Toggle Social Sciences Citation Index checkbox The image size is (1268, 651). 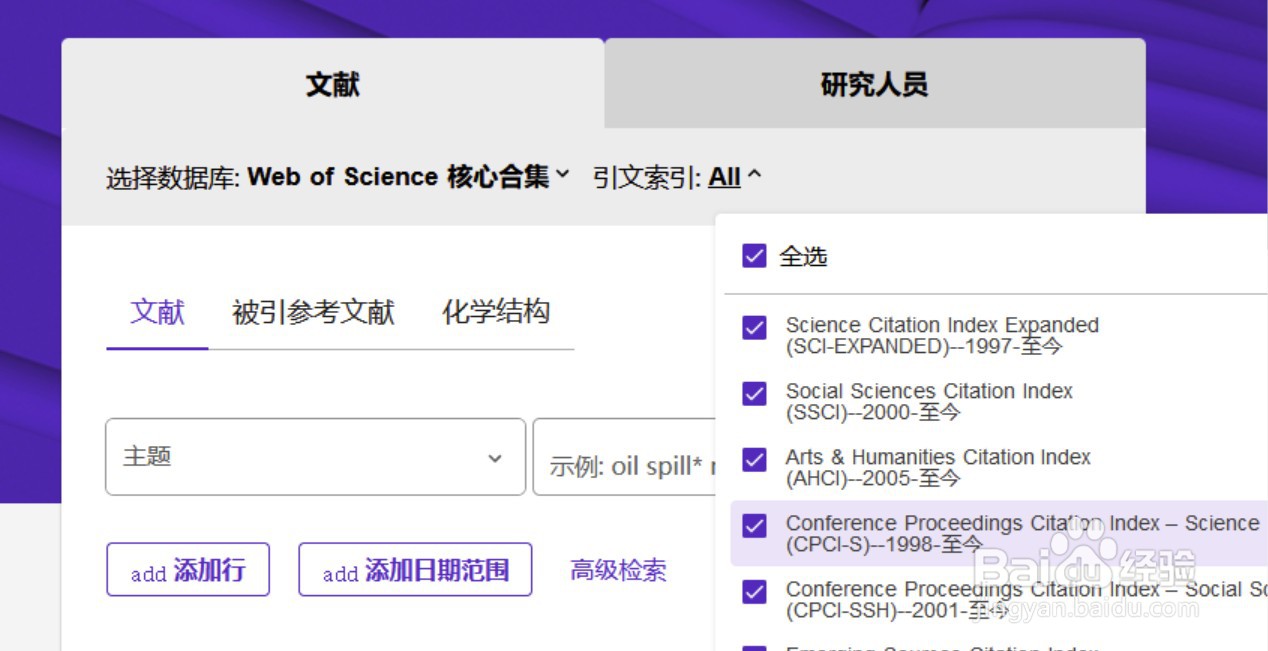(754, 394)
